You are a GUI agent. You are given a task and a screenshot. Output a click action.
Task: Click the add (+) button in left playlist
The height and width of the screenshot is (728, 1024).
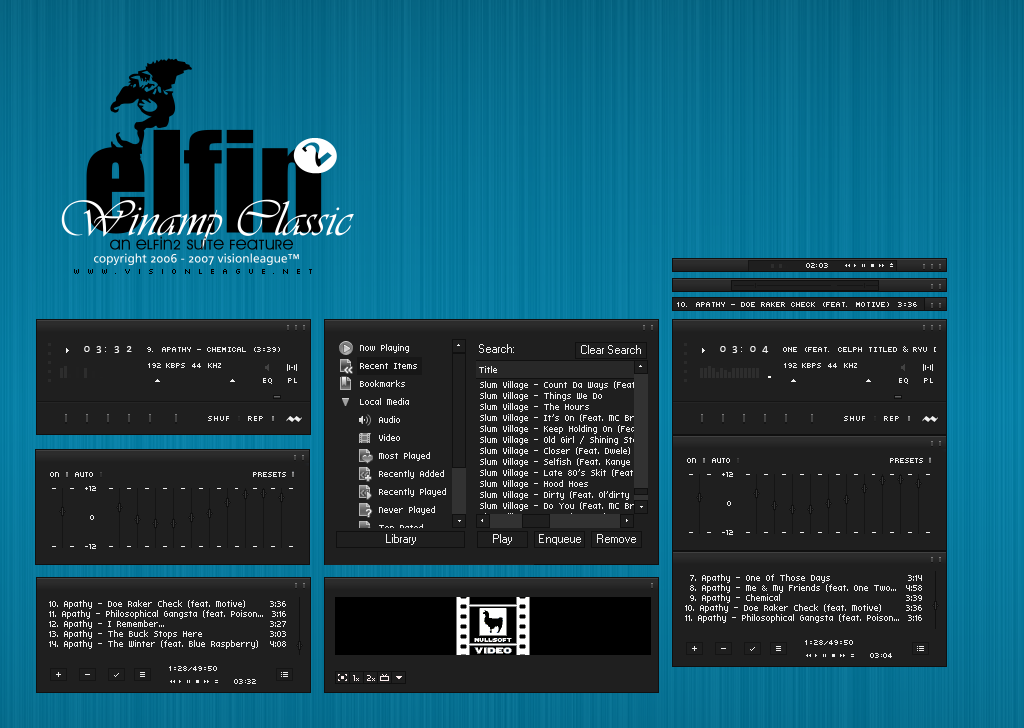(x=58, y=674)
